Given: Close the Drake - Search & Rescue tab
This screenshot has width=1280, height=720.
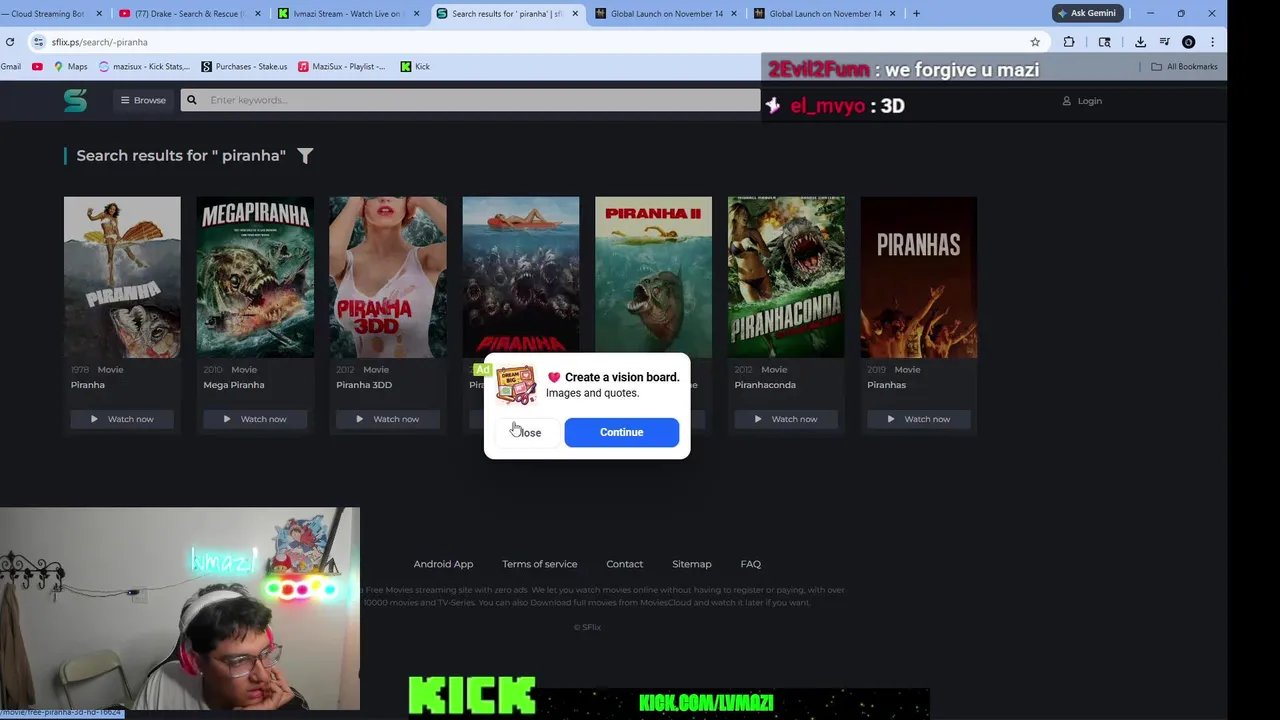Looking at the screenshot, I should click(x=258, y=13).
